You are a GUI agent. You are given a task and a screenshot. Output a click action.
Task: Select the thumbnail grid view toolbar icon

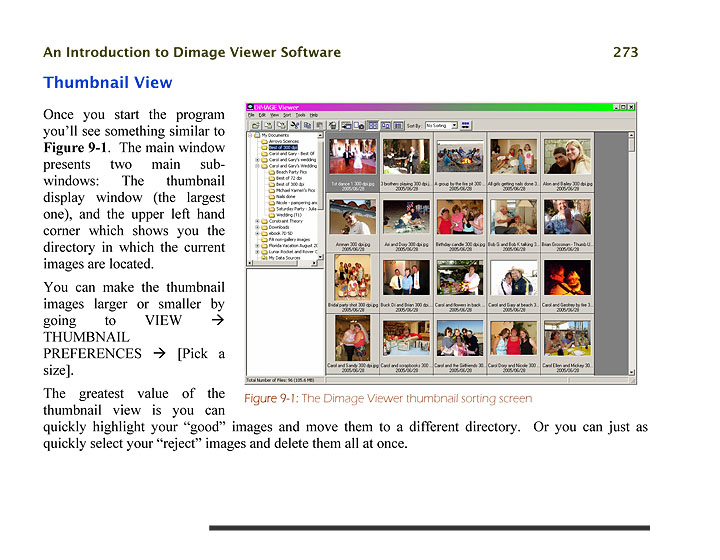373,125
